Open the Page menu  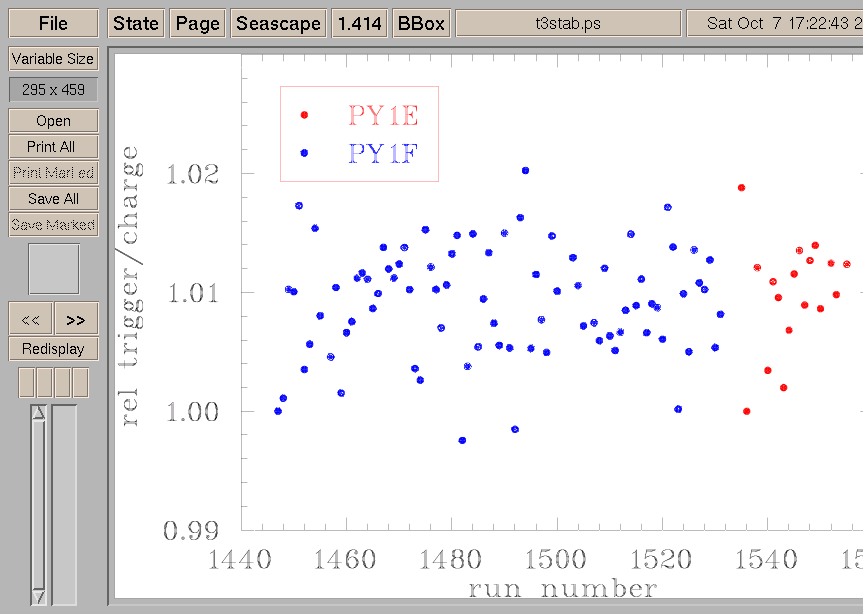click(198, 24)
